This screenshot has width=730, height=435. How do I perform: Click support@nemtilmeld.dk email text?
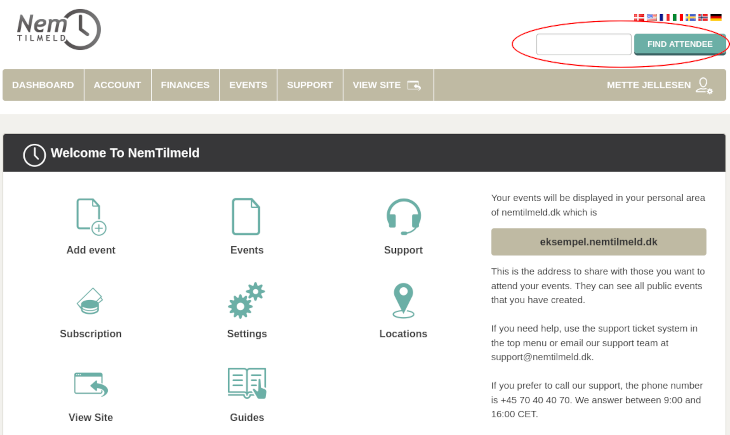(542, 357)
